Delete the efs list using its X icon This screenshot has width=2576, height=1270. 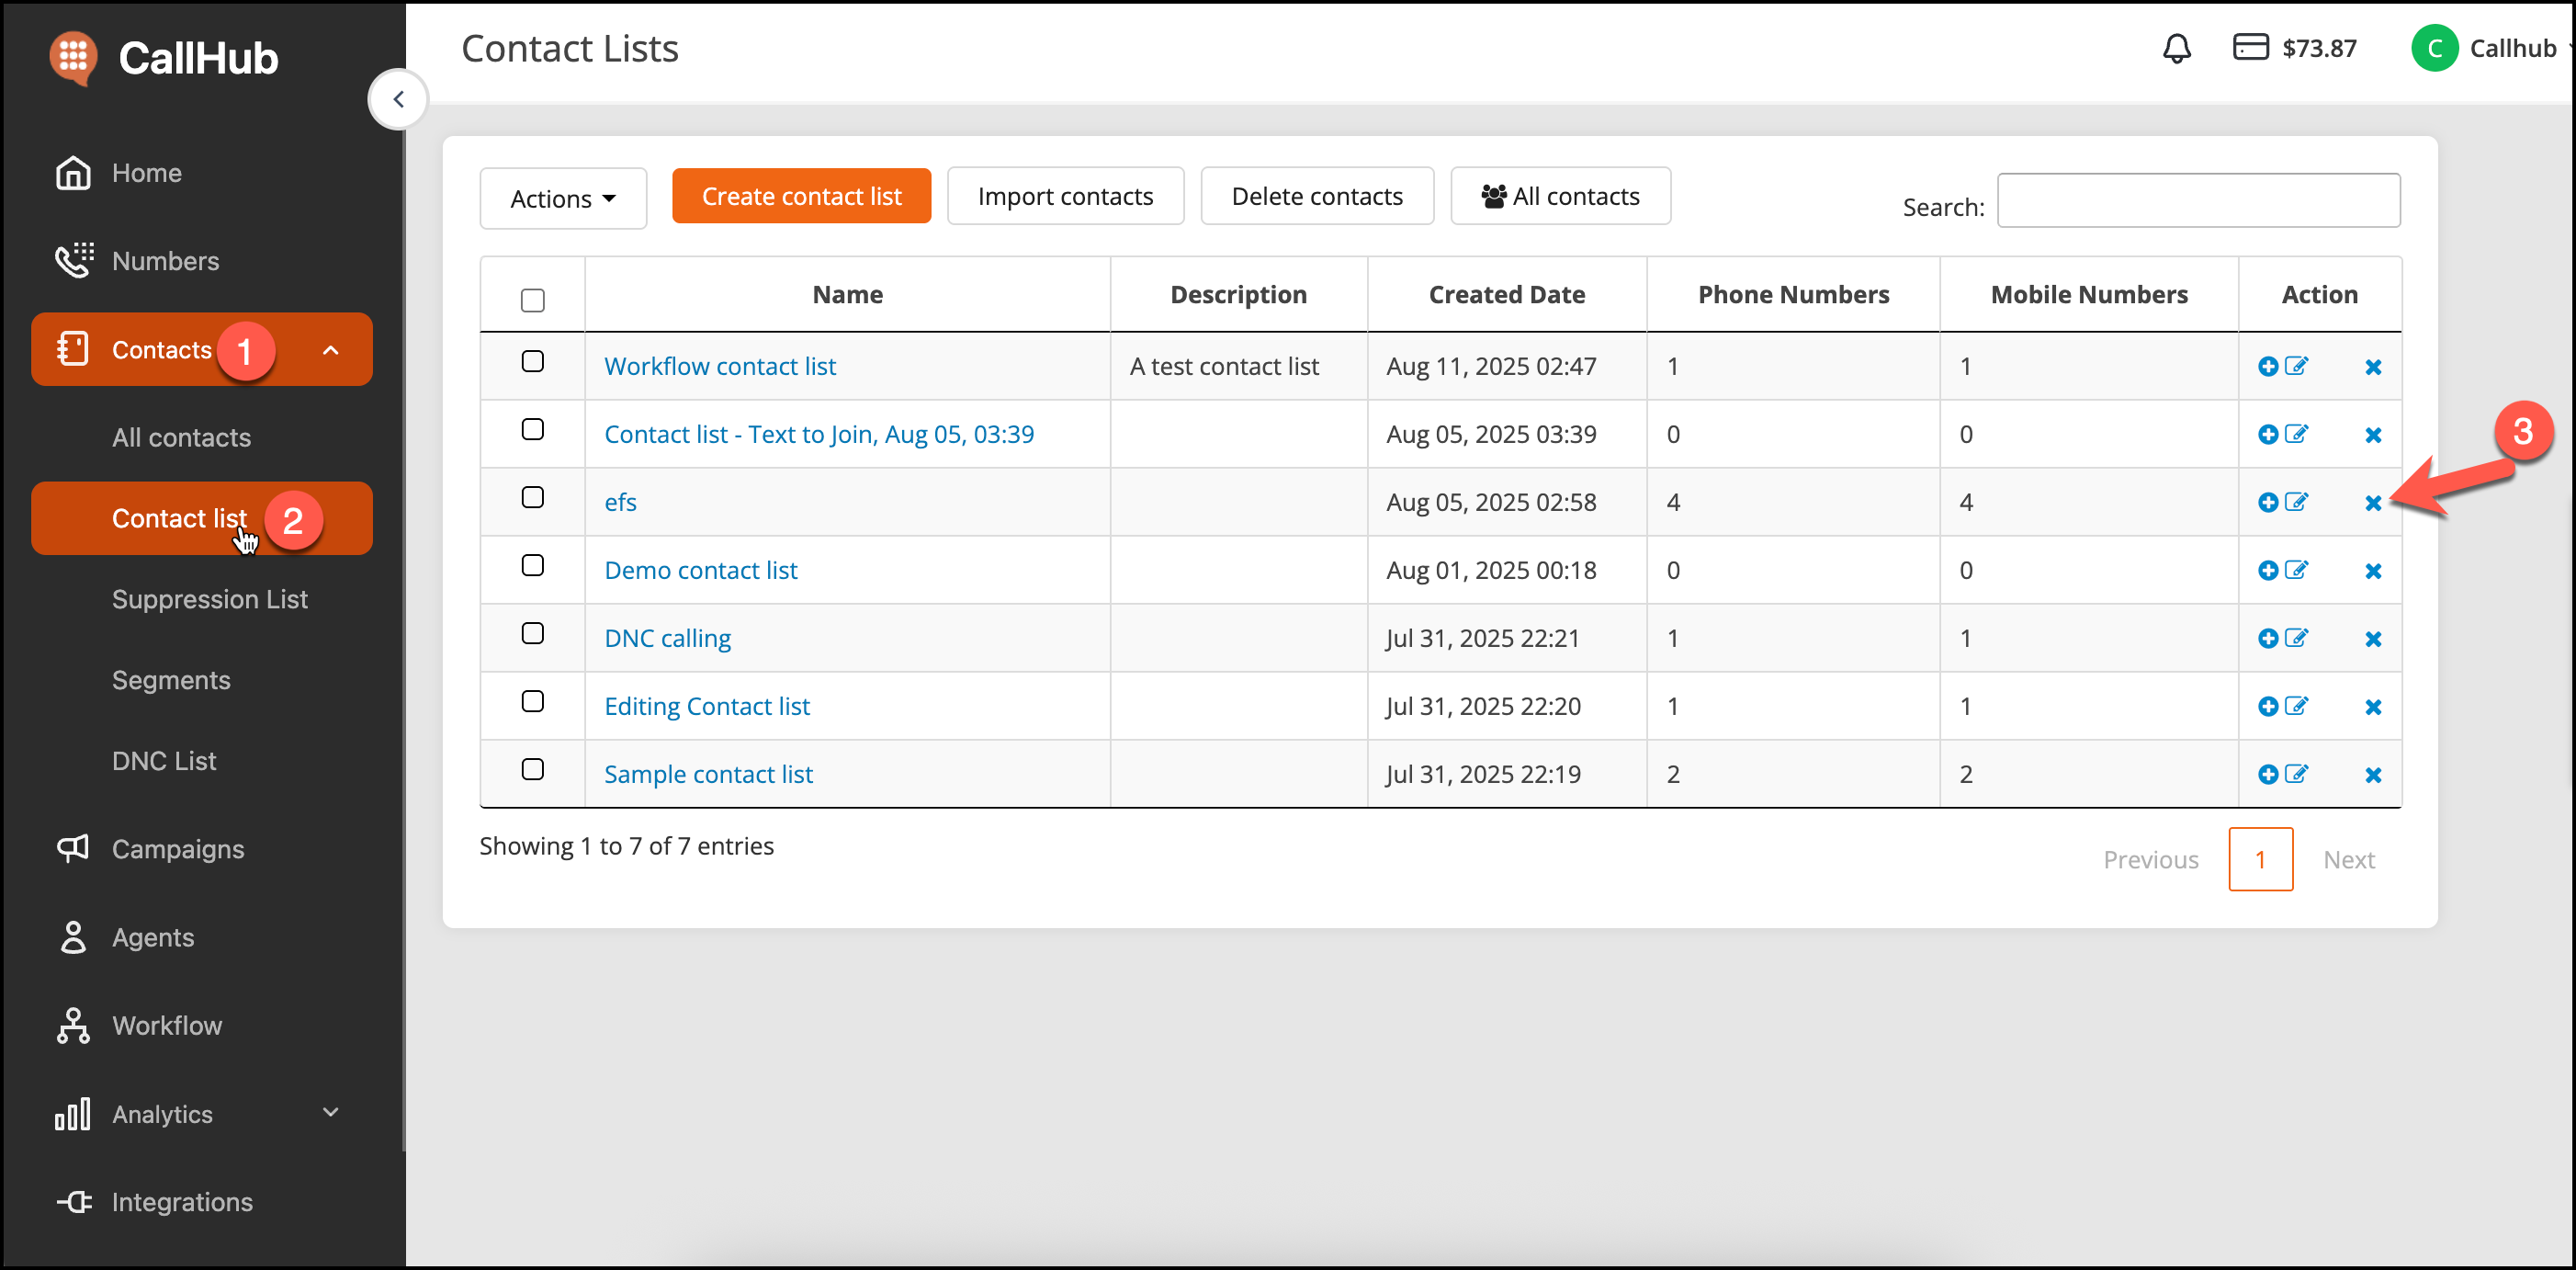(2374, 502)
